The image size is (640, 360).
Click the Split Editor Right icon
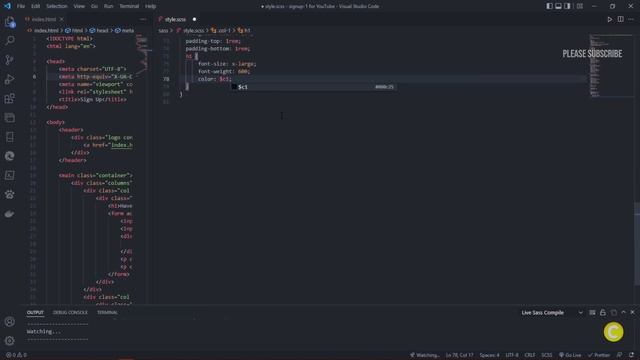pyautogui.click(x=620, y=19)
